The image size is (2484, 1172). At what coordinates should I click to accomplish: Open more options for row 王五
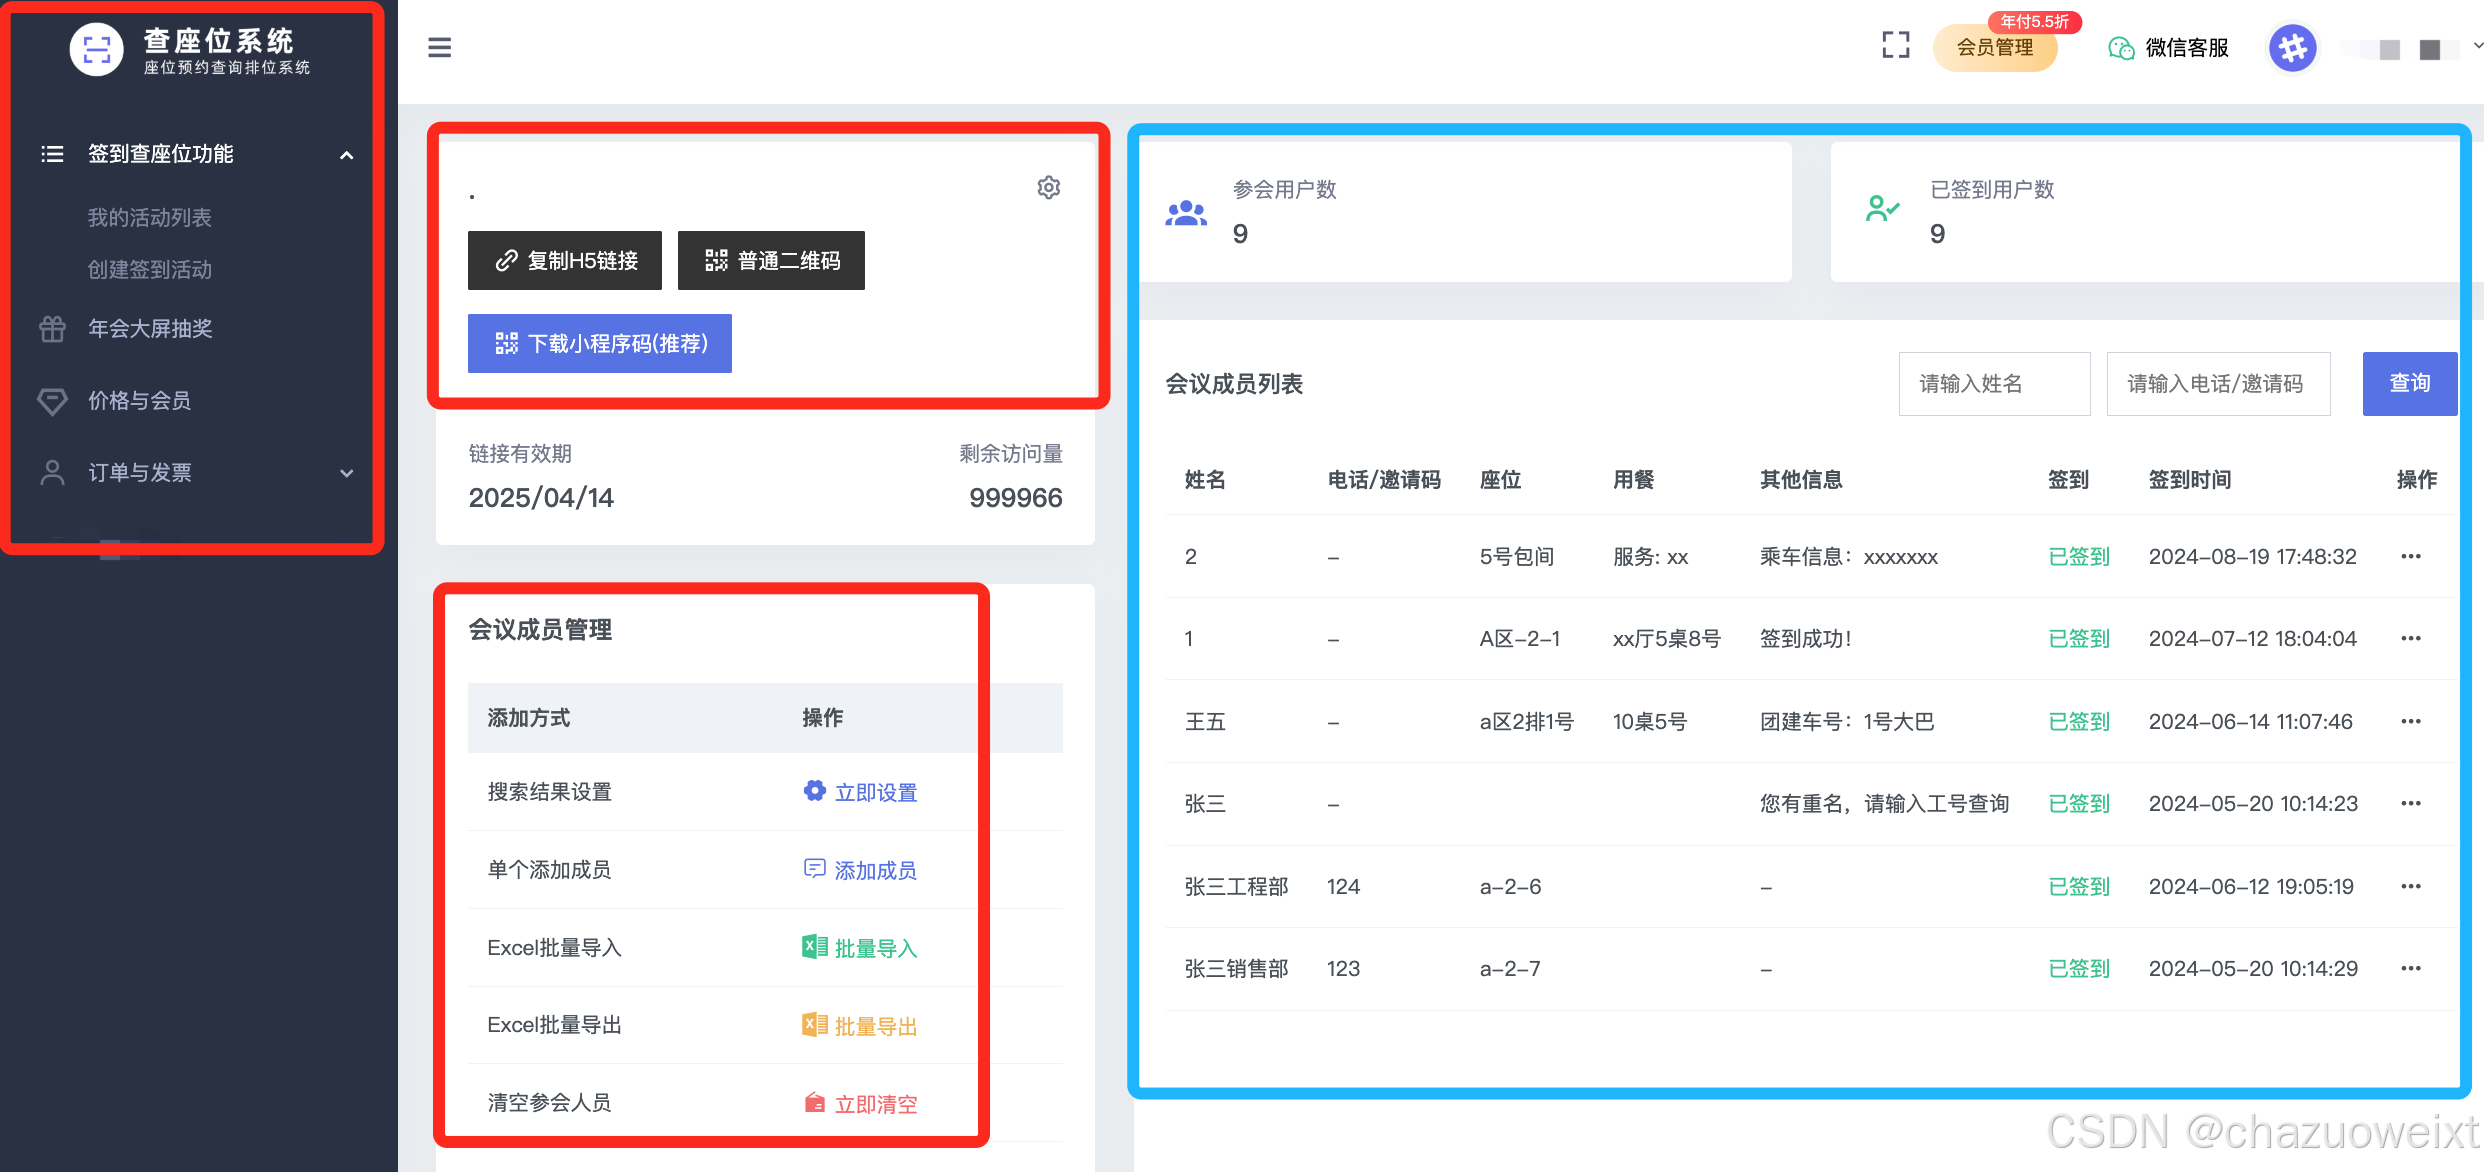(2410, 721)
